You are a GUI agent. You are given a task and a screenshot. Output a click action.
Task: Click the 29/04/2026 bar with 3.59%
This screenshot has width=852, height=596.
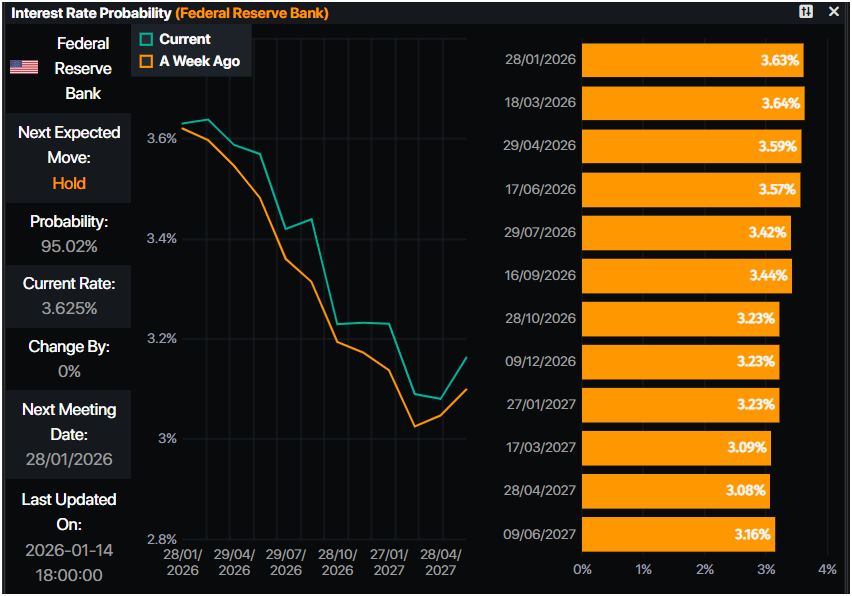(x=690, y=146)
